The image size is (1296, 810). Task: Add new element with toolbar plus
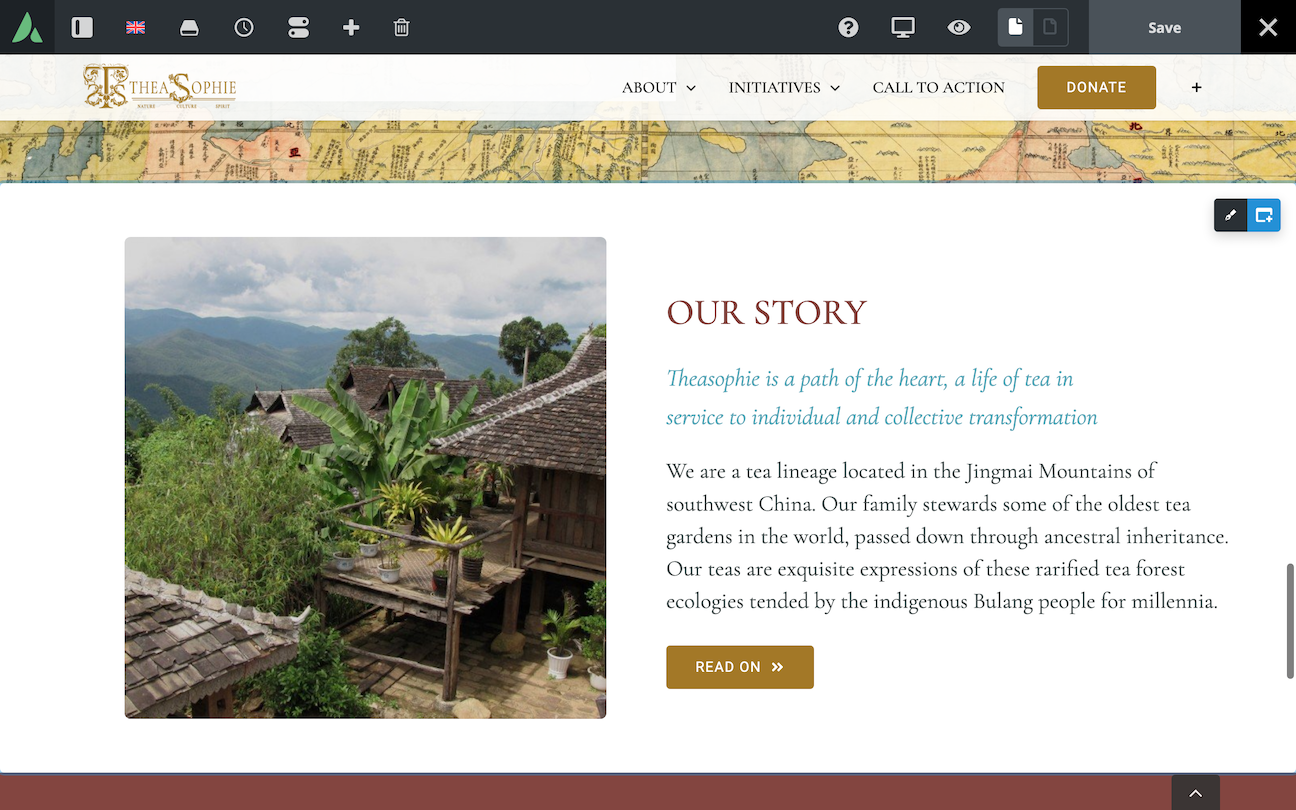(x=351, y=28)
